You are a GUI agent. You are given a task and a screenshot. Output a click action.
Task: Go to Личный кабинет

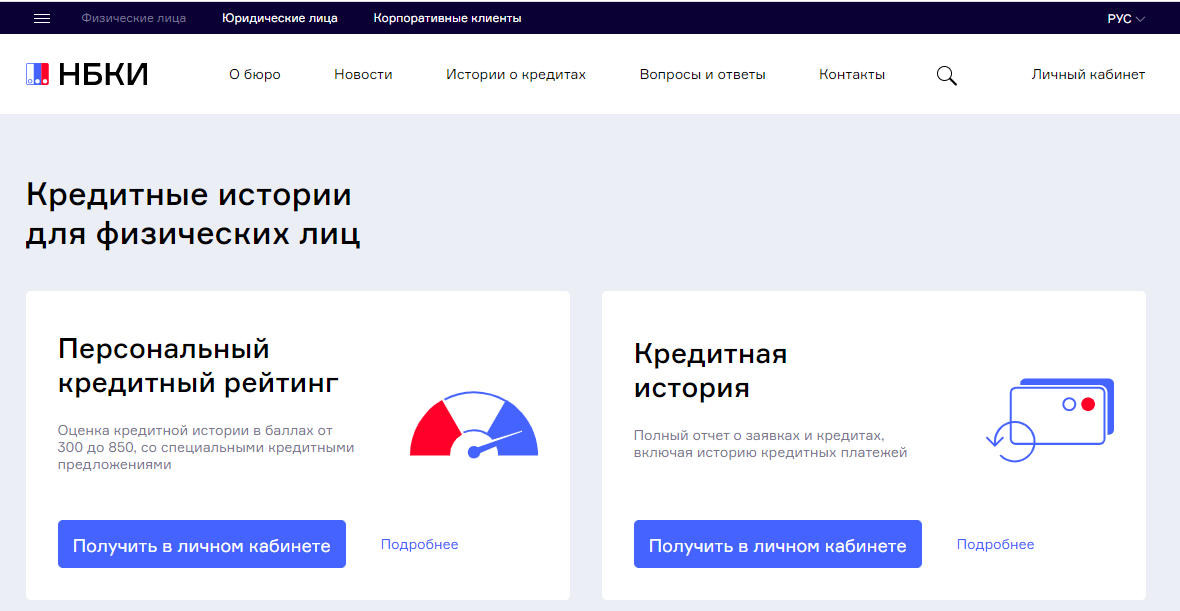(1089, 74)
